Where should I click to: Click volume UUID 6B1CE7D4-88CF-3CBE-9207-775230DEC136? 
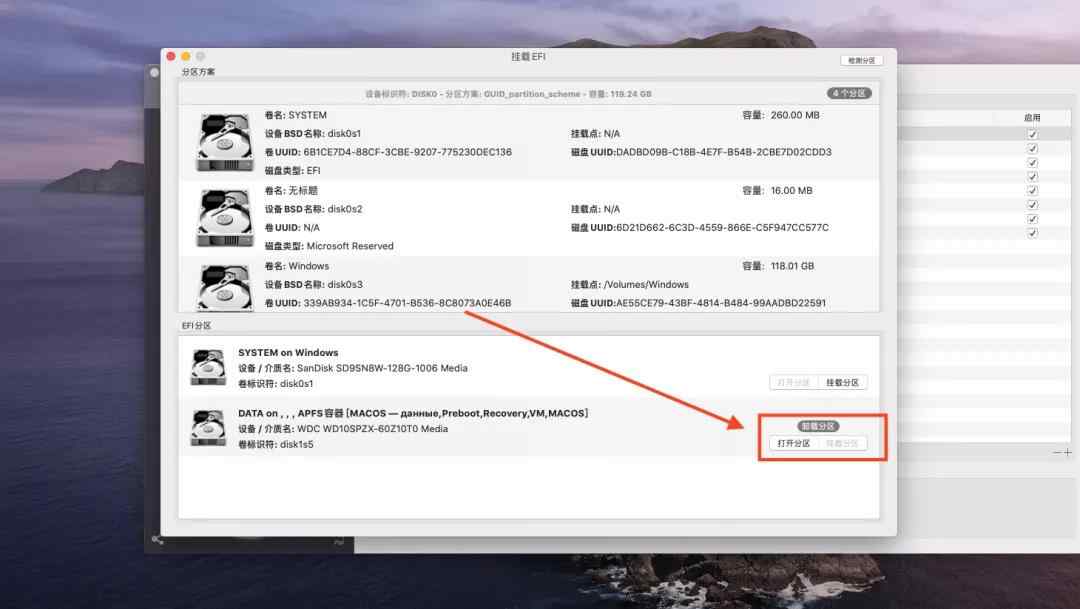point(407,152)
